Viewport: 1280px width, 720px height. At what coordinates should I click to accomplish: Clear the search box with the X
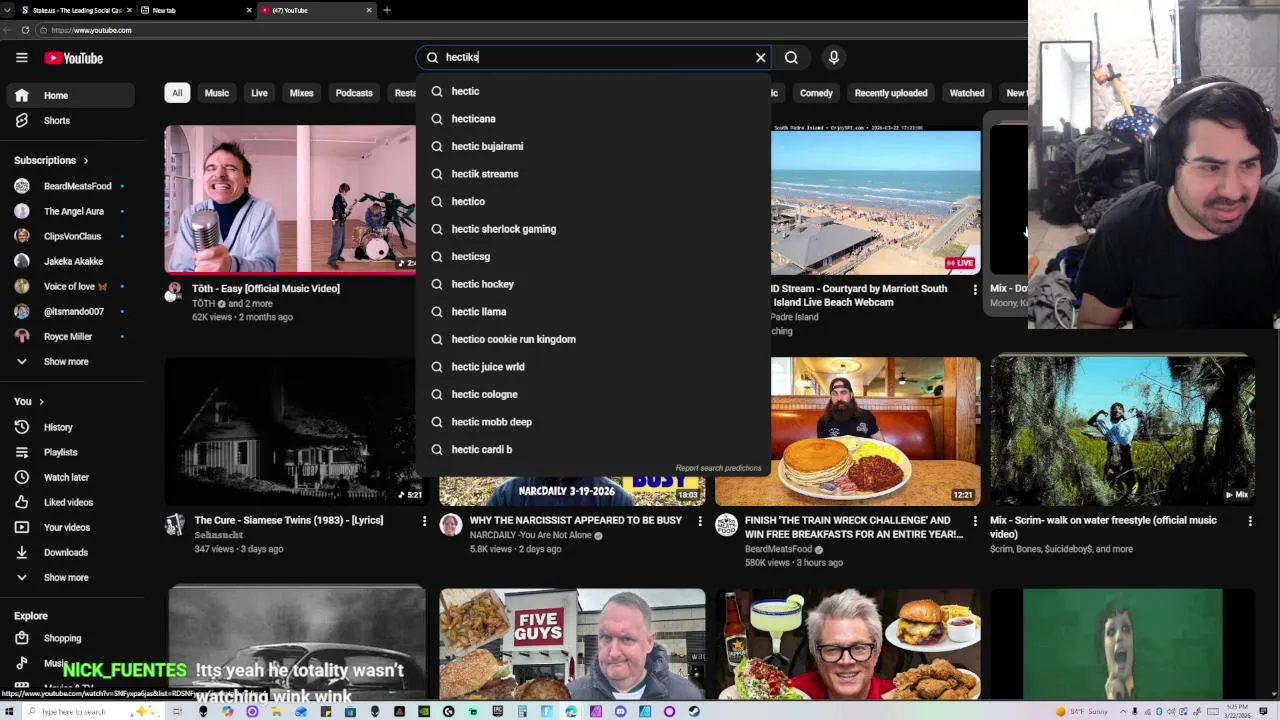[x=761, y=57]
